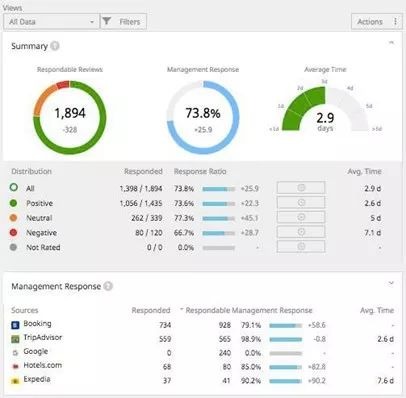Click the Positive row response ratio bar
The height and width of the screenshot is (398, 406).
pos(219,204)
